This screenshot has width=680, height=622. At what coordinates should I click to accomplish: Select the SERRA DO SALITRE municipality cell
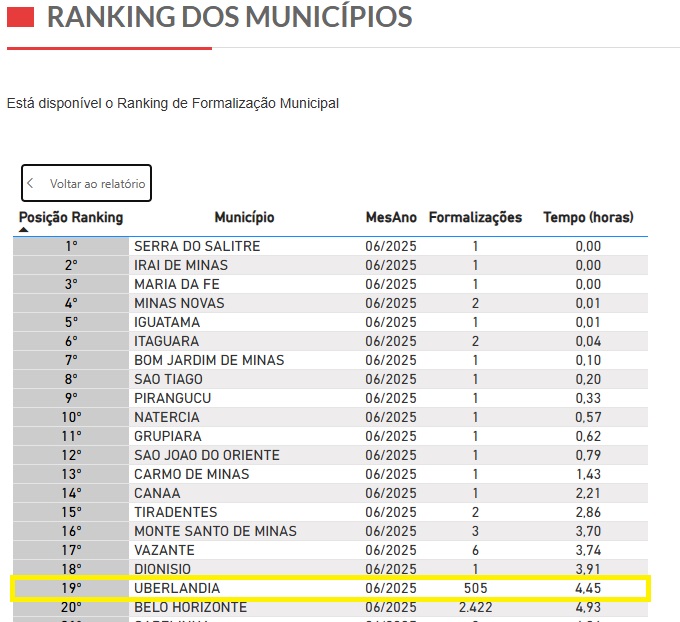(x=197, y=246)
